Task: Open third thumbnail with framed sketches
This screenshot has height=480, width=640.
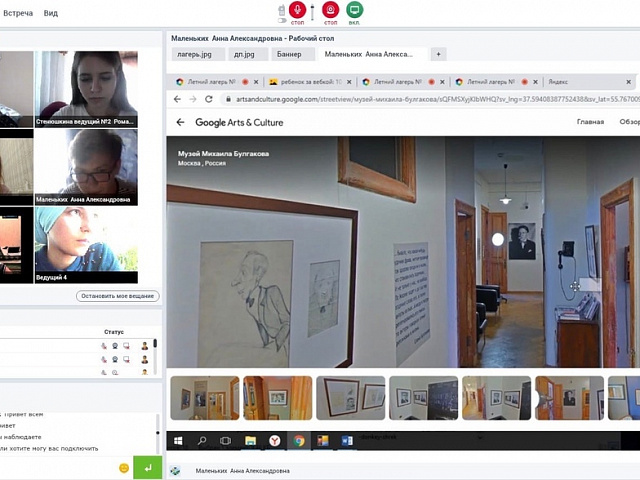Action: click(x=351, y=398)
